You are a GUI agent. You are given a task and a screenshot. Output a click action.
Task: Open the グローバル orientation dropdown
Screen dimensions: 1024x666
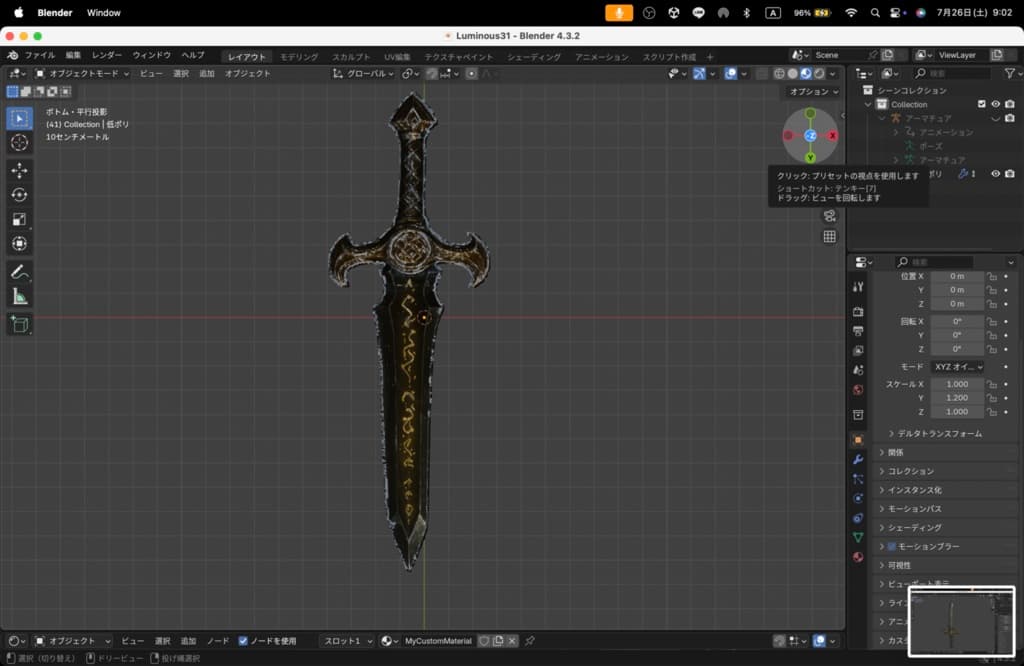(x=365, y=73)
